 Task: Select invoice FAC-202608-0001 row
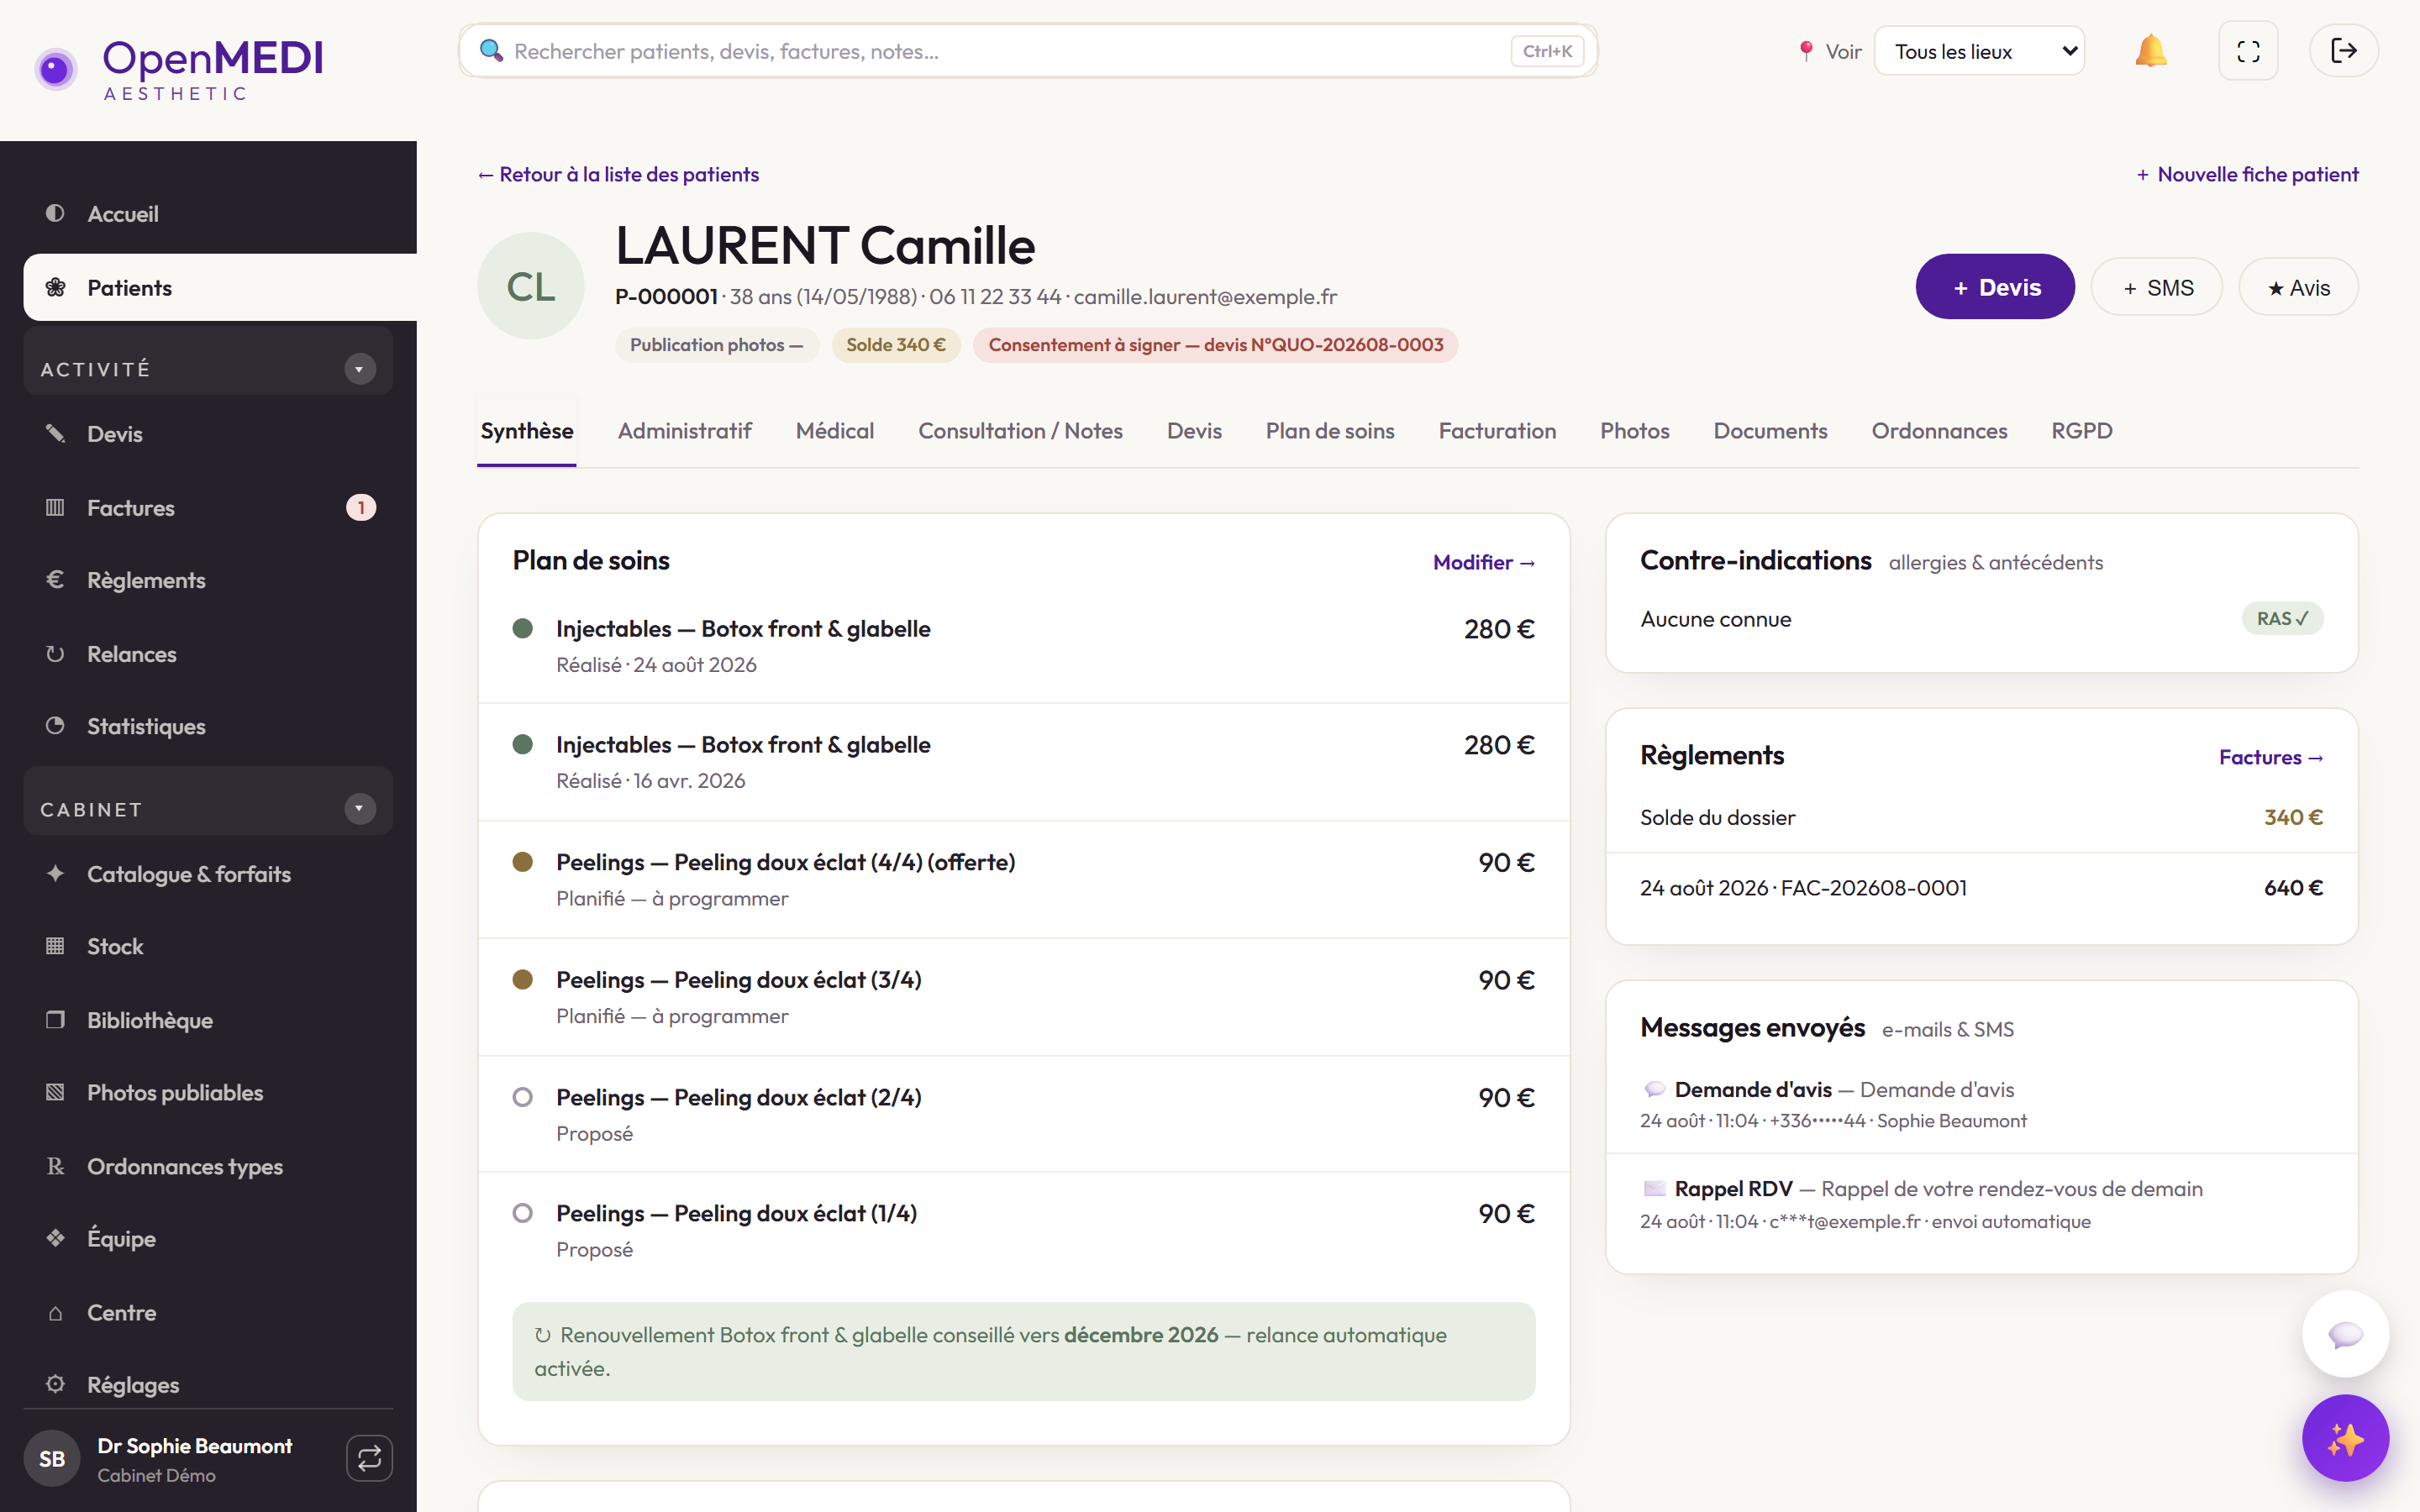point(1981,888)
